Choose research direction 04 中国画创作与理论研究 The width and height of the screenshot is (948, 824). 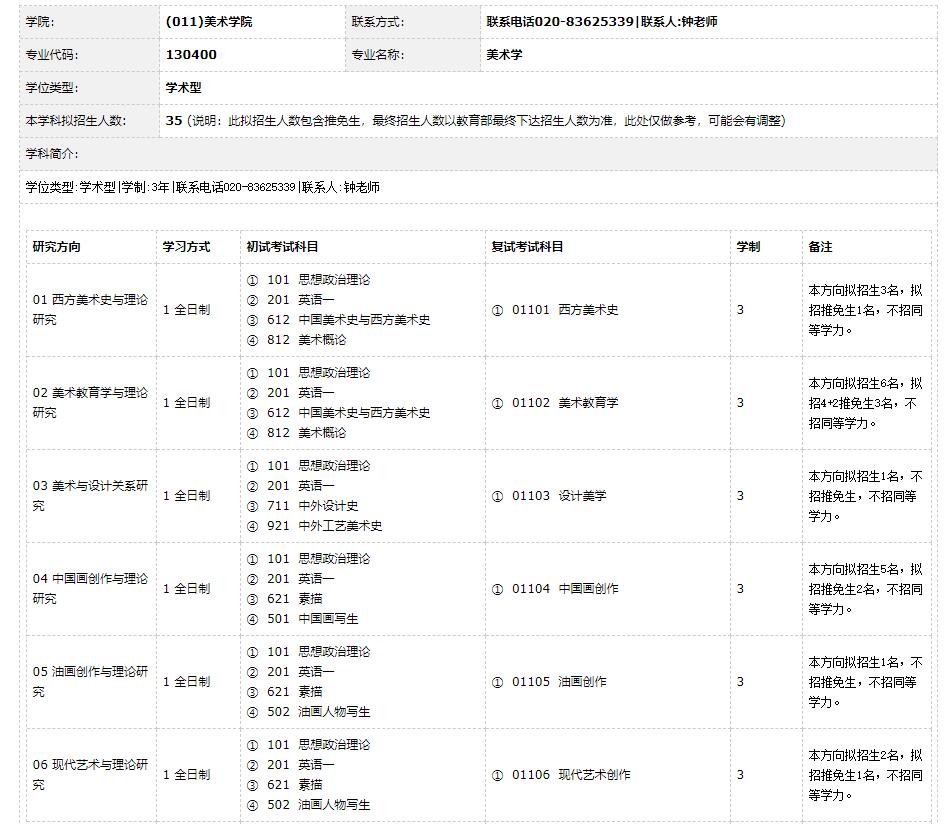pyautogui.click(x=89, y=589)
